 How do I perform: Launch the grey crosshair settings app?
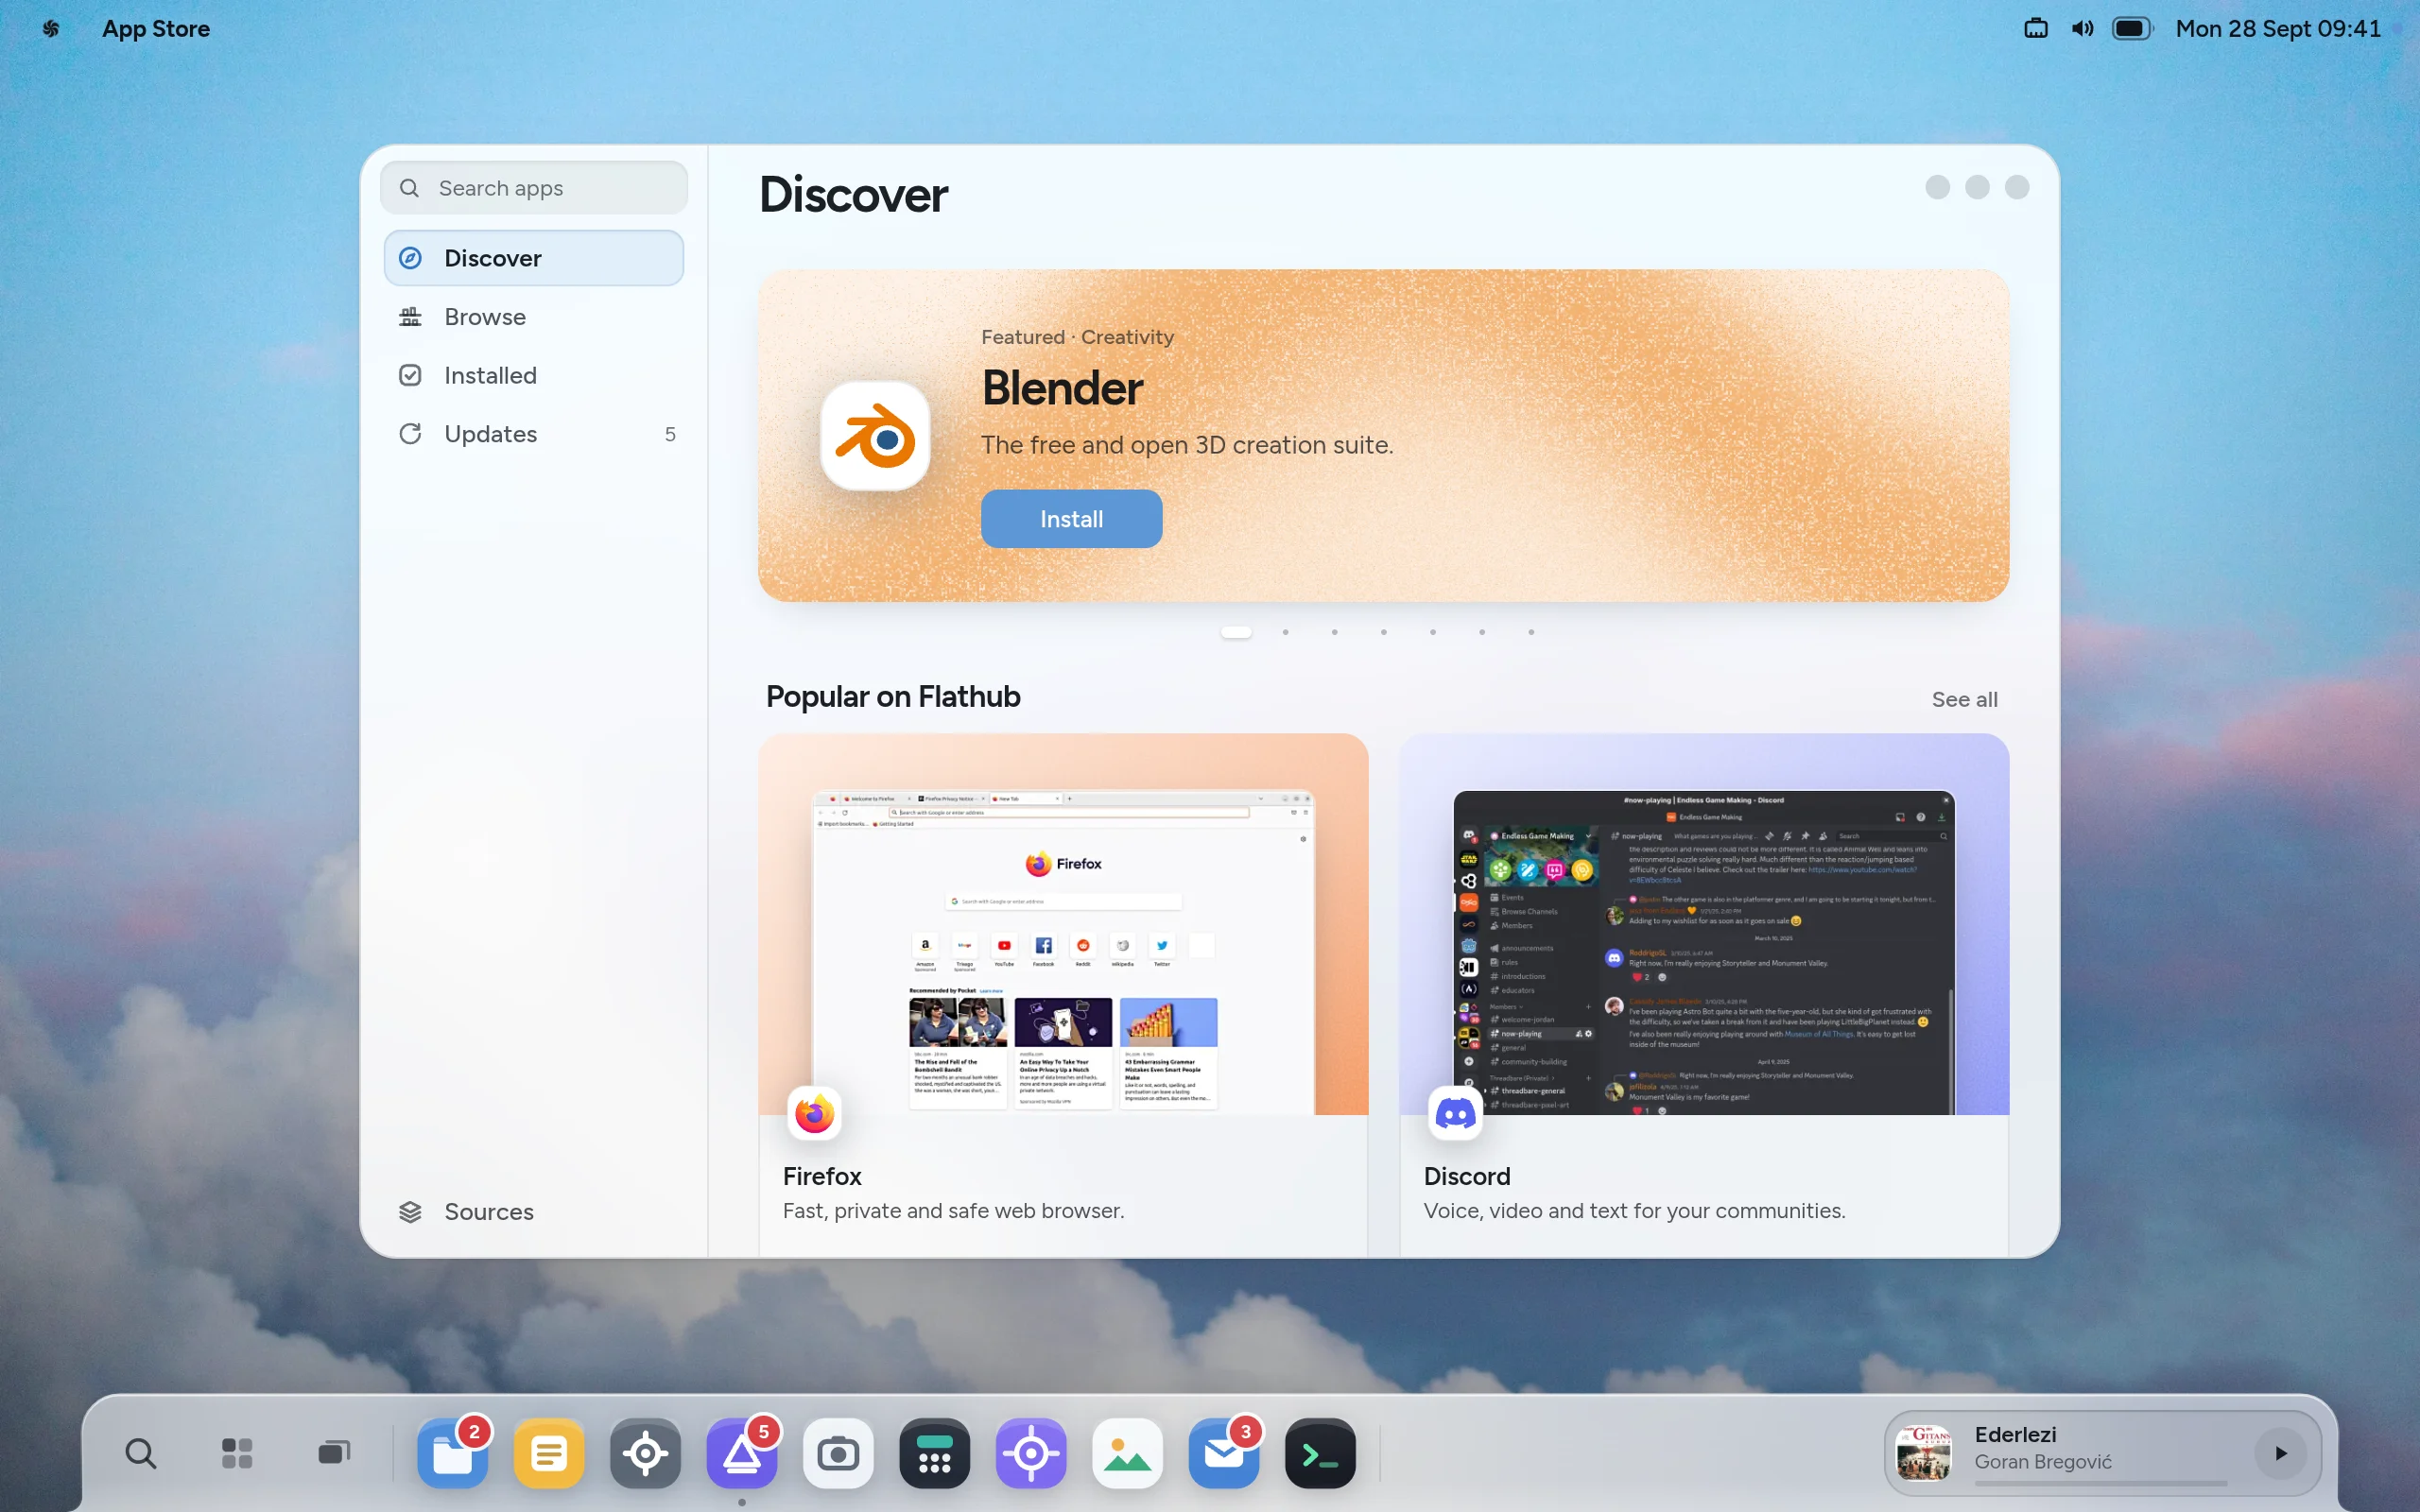click(645, 1453)
